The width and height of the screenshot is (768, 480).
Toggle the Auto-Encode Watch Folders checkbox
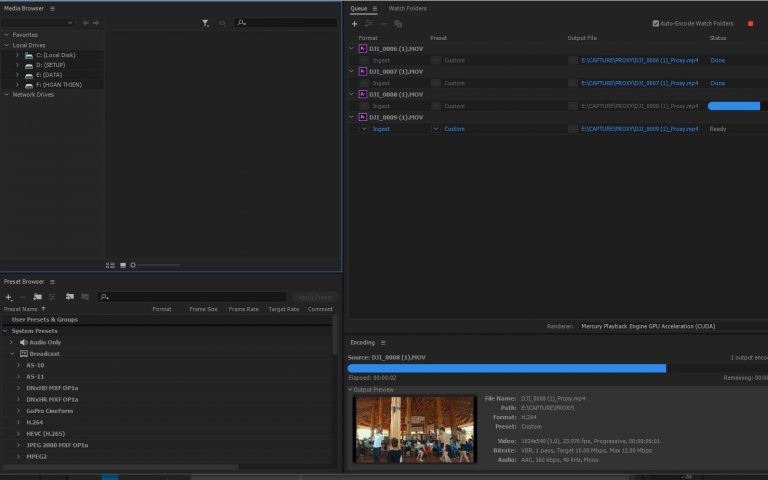[656, 23]
